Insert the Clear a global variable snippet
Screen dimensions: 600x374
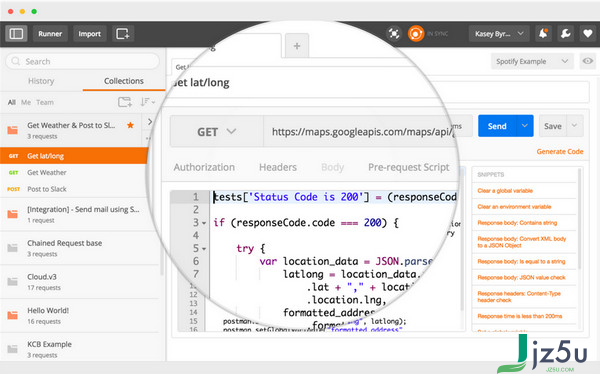coord(505,191)
